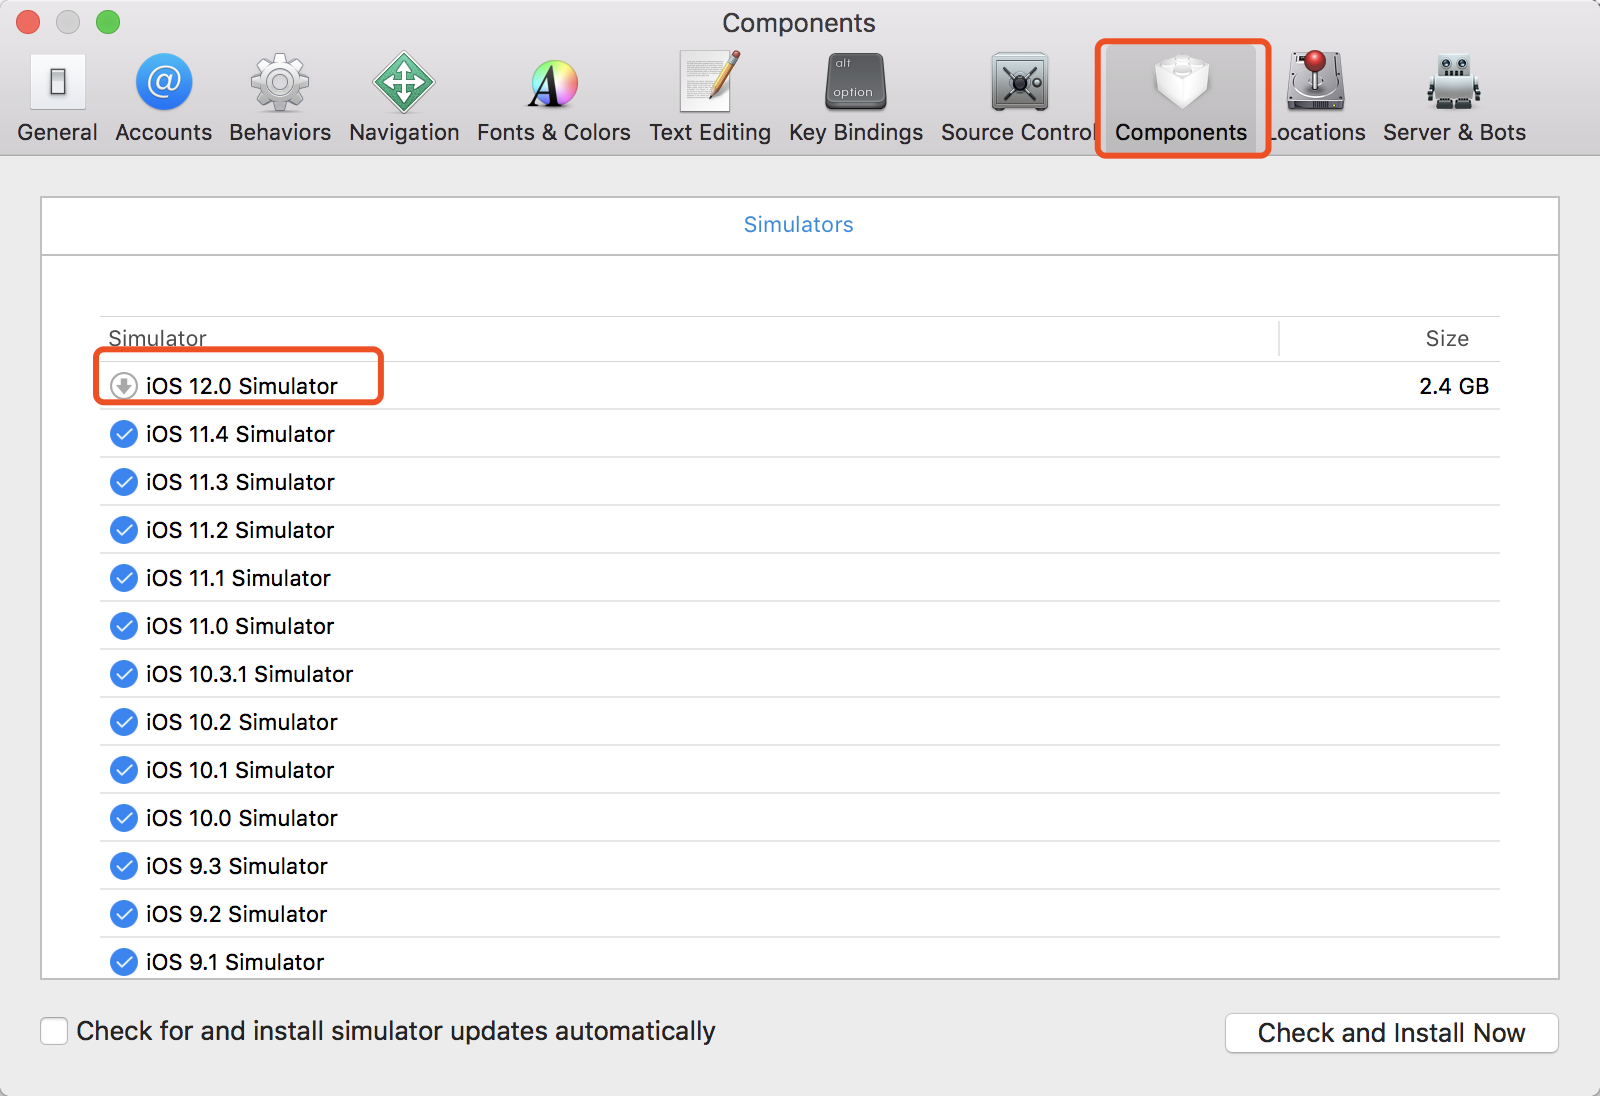Select the Components preferences icon
This screenshot has width=1600, height=1096.
(x=1181, y=82)
